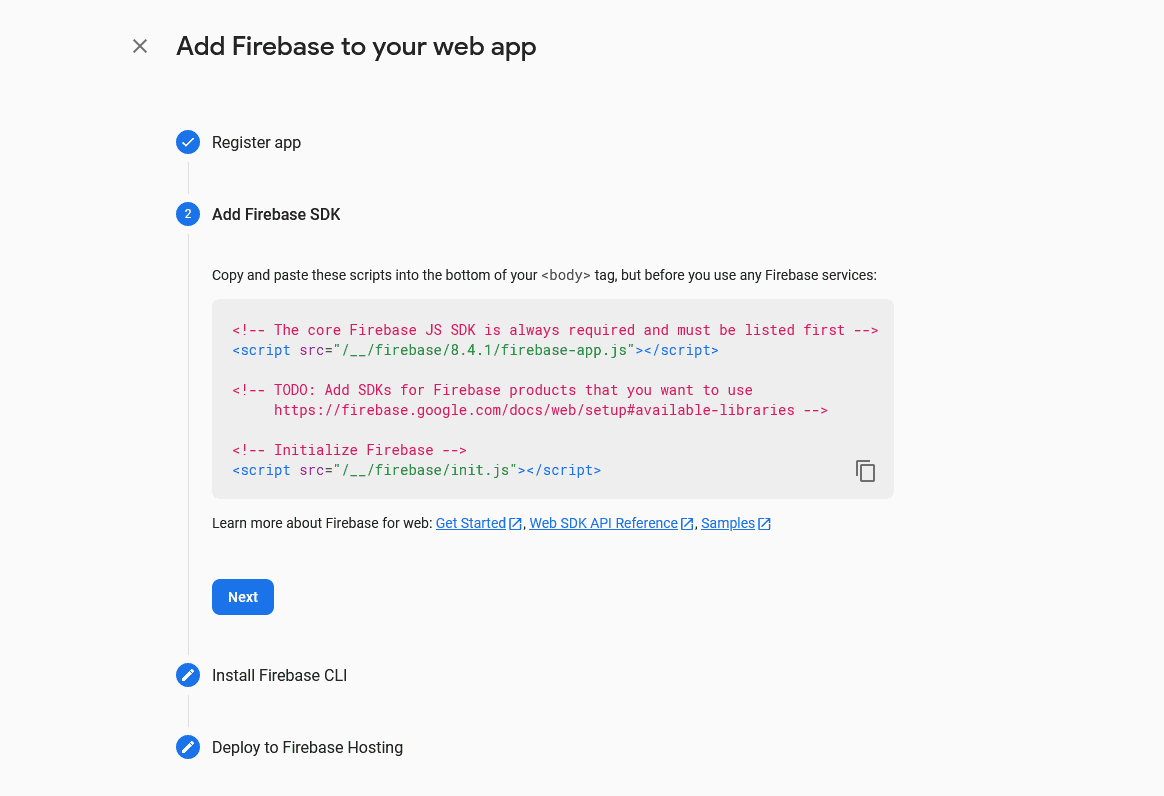Click the firebase-app.js script line in code
This screenshot has width=1164, height=796.
coord(475,350)
